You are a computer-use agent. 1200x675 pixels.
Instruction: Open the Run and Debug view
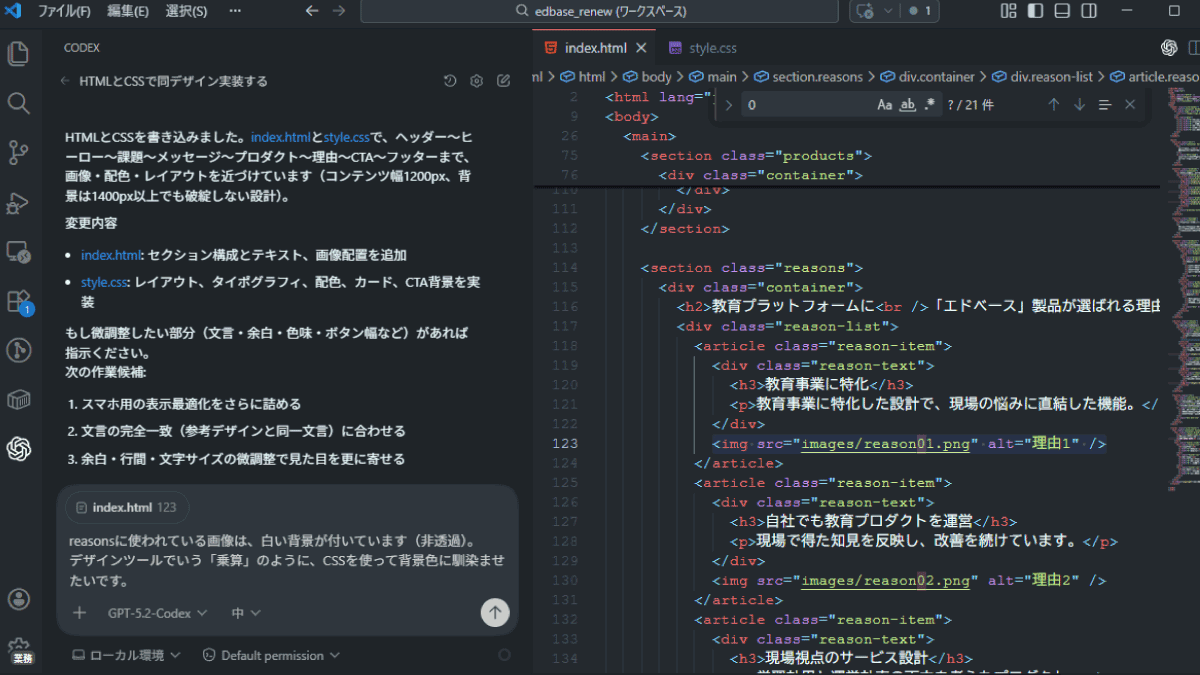point(18,202)
